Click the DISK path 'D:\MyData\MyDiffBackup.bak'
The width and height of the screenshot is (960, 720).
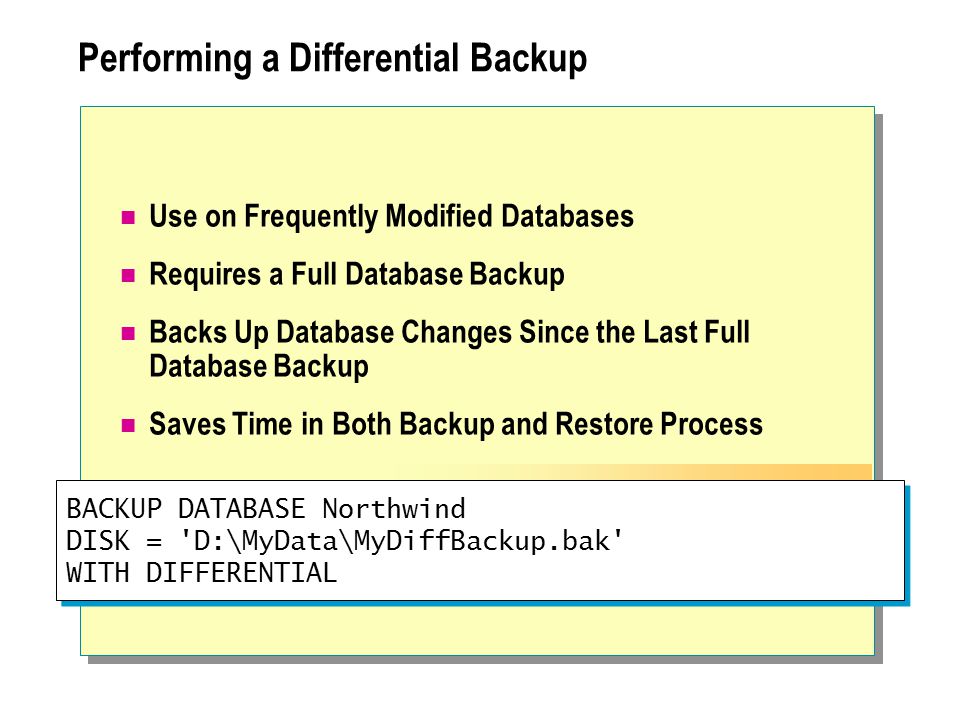(x=402, y=541)
